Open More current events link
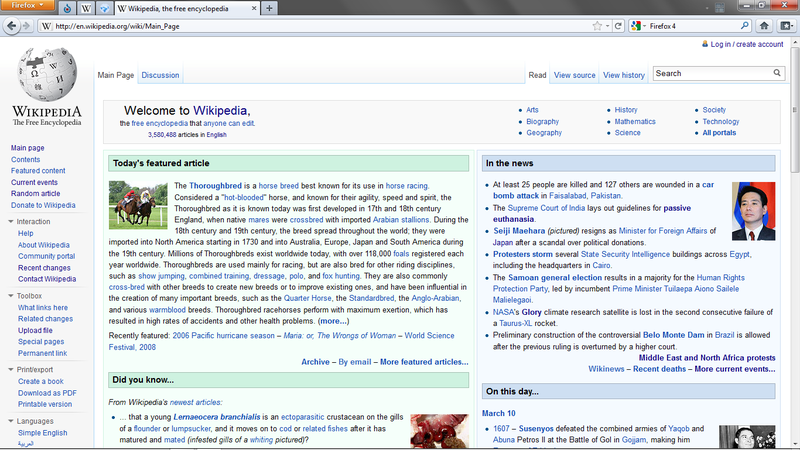 [735, 369]
